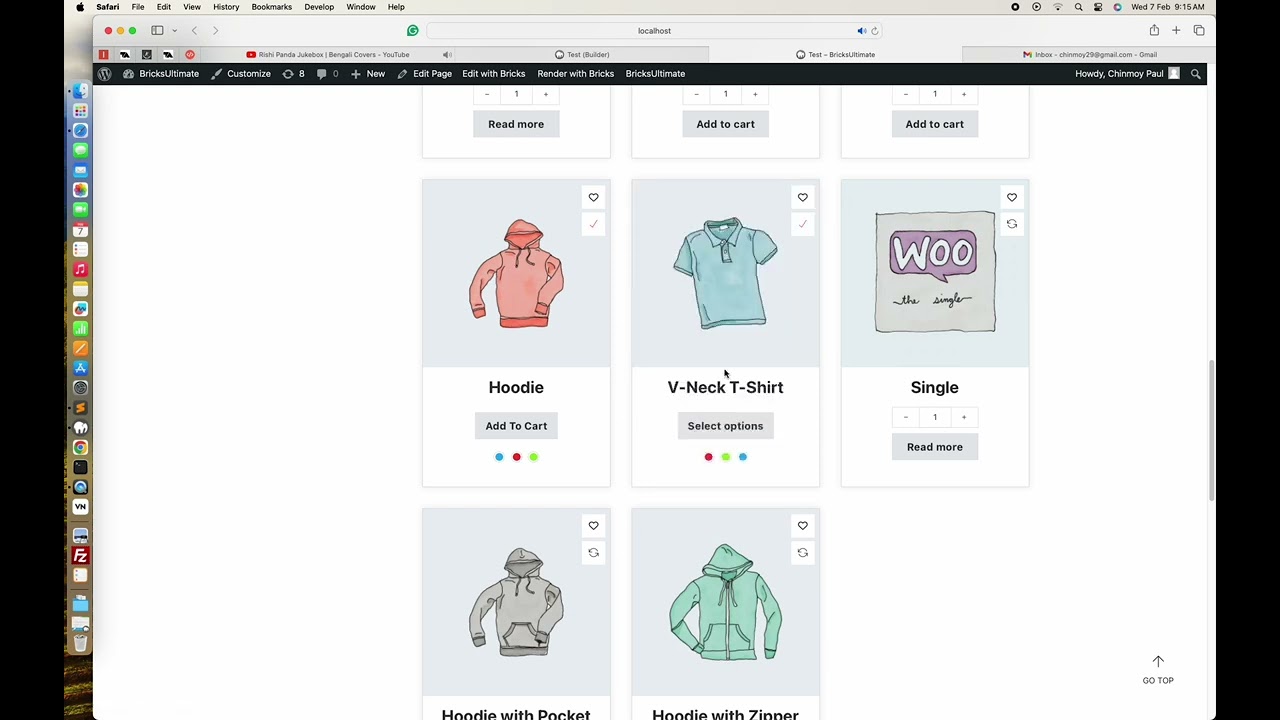Select the blue swatch under Hoodie
1280x720 pixels.
click(499, 457)
